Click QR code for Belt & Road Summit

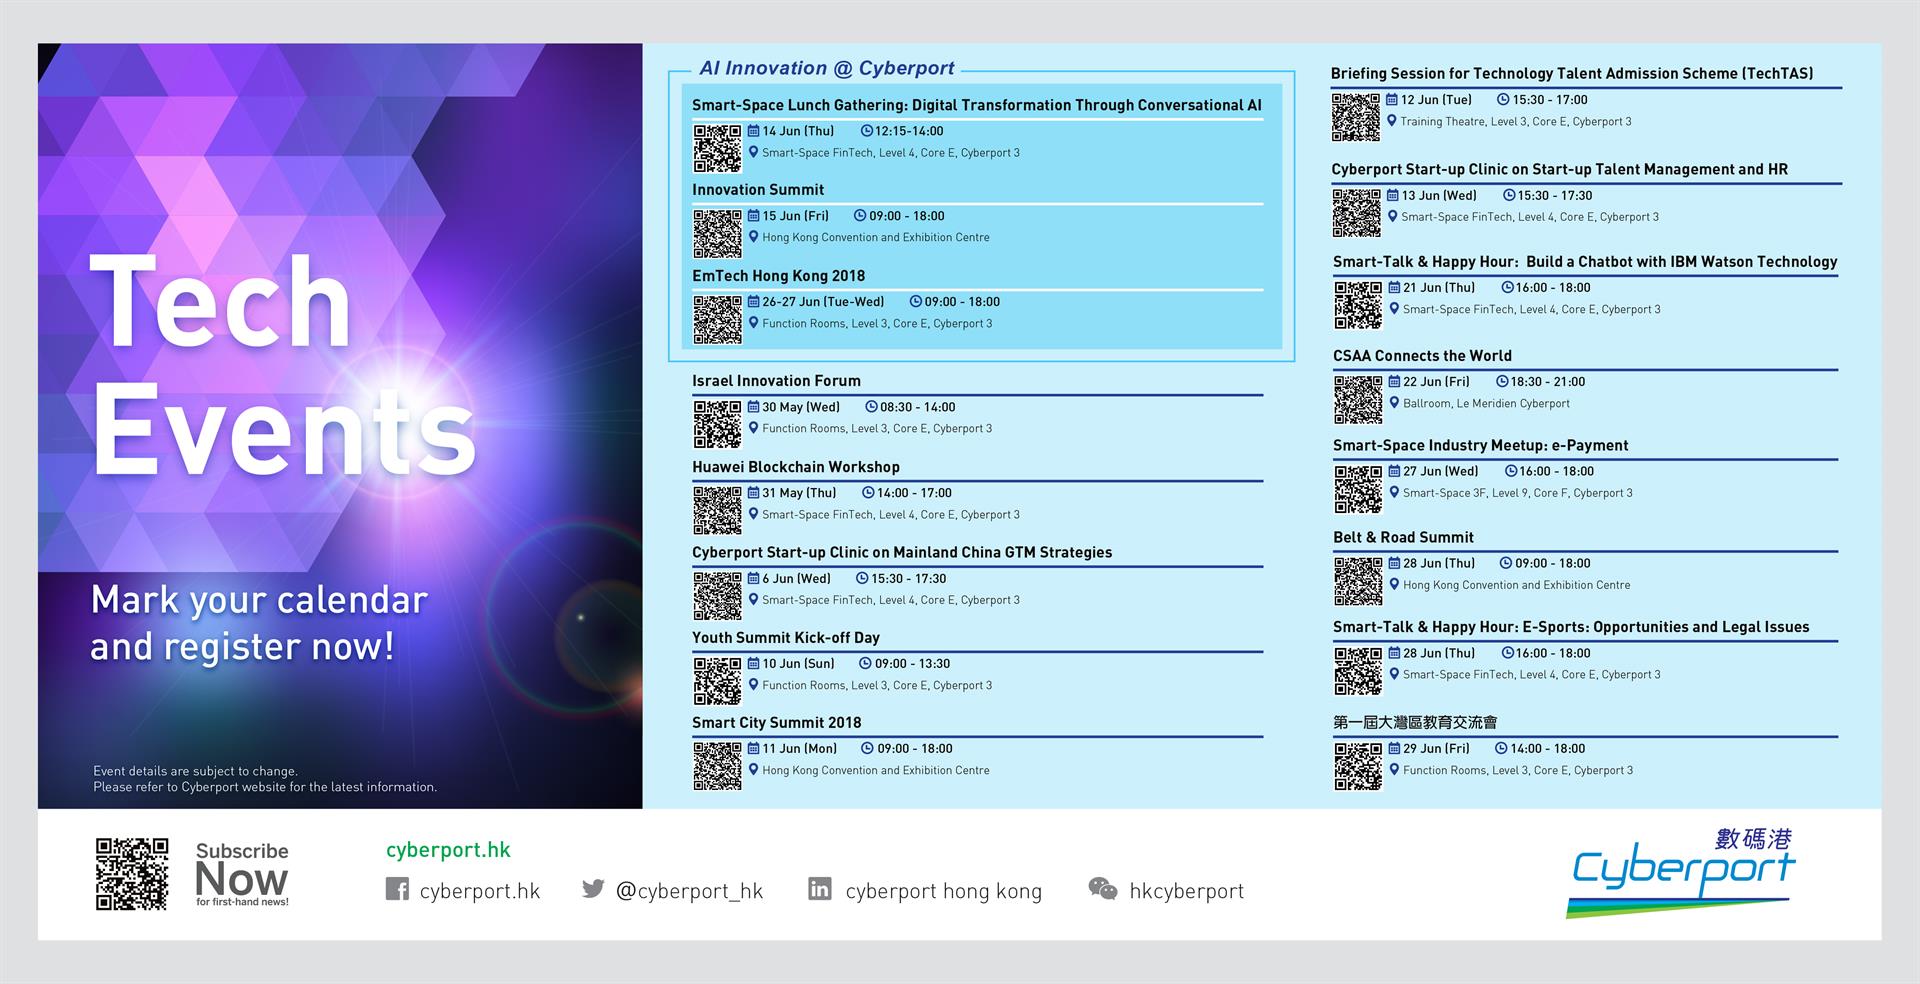pos(1358,581)
